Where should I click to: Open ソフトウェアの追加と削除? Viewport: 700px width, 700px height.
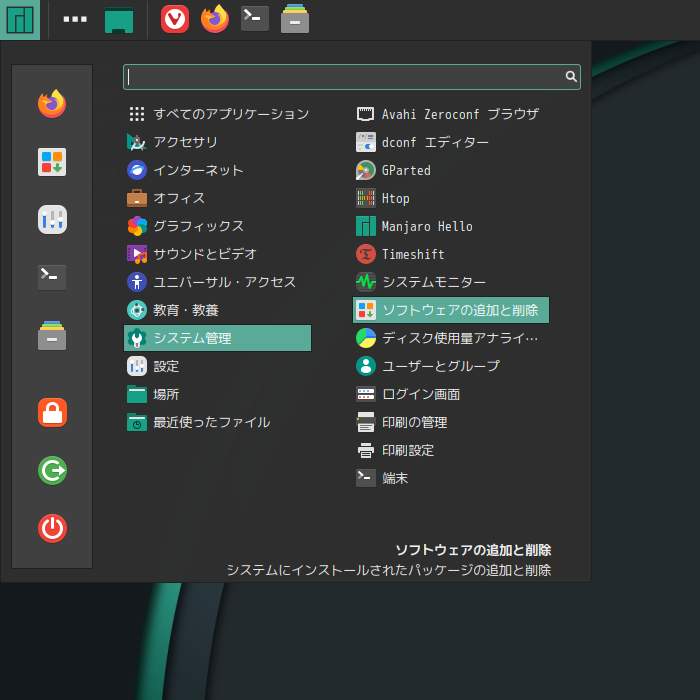[451, 310]
